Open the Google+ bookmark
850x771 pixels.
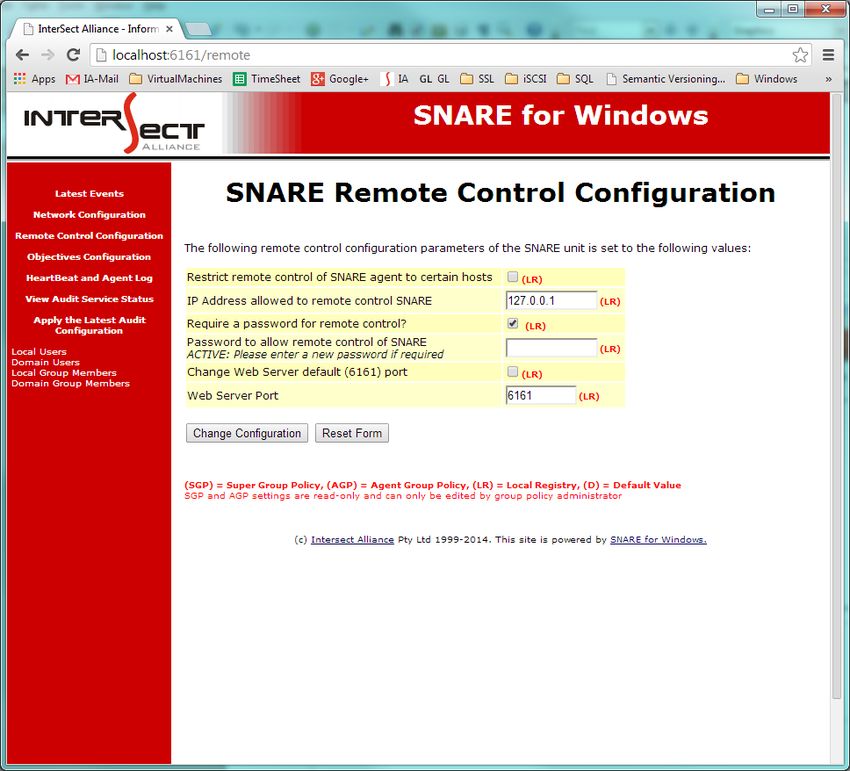point(340,79)
